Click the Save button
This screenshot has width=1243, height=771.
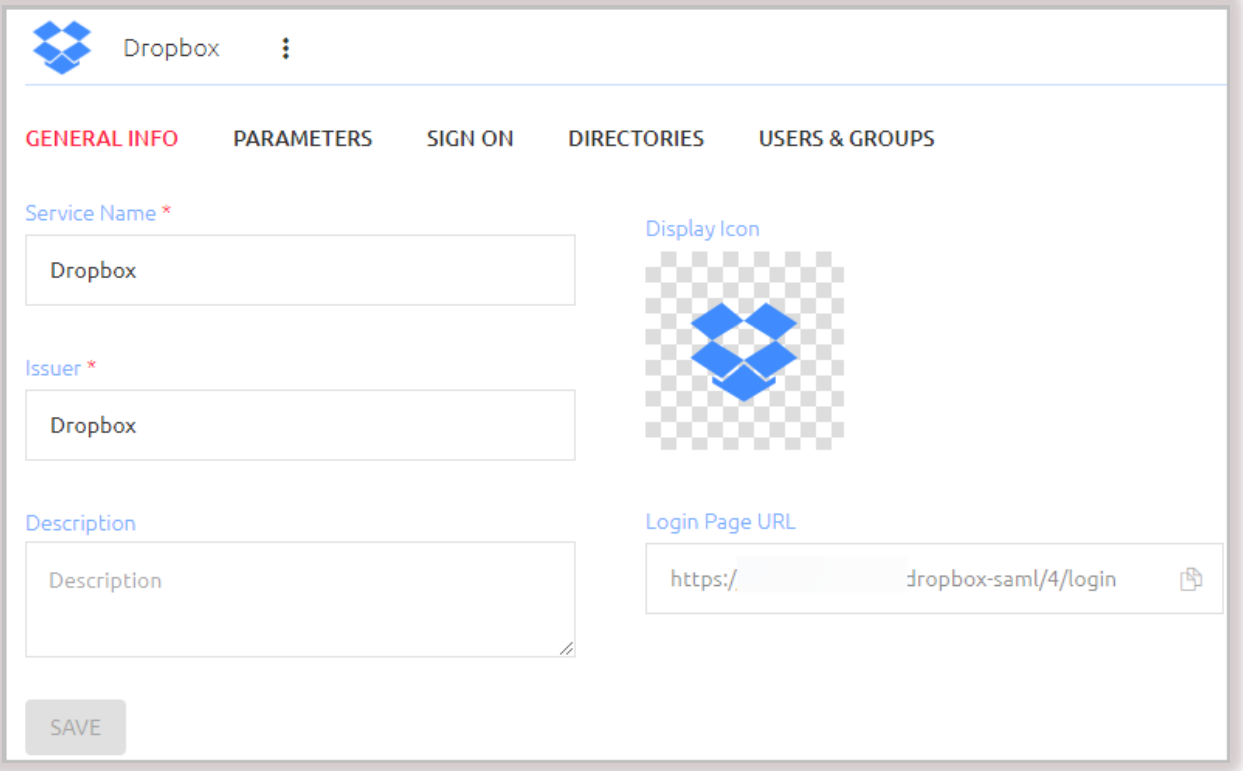76,727
